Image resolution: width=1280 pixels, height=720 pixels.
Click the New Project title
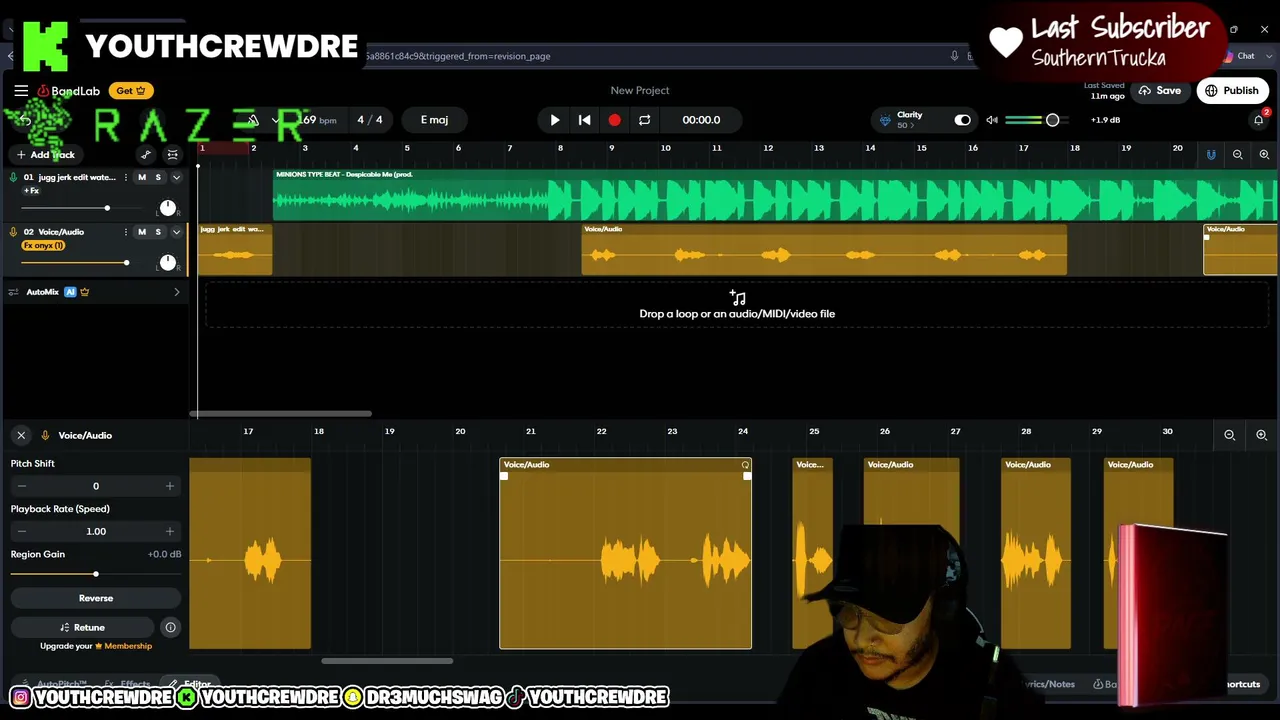[640, 90]
